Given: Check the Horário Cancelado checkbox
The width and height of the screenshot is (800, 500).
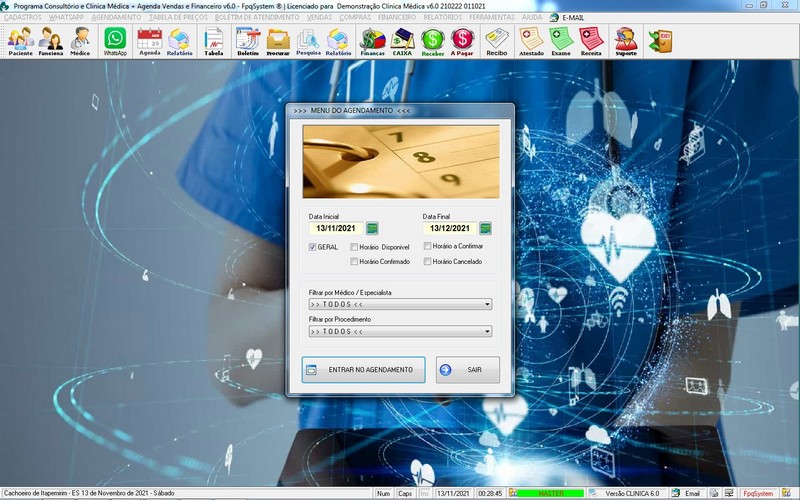Looking at the screenshot, I should [427, 261].
